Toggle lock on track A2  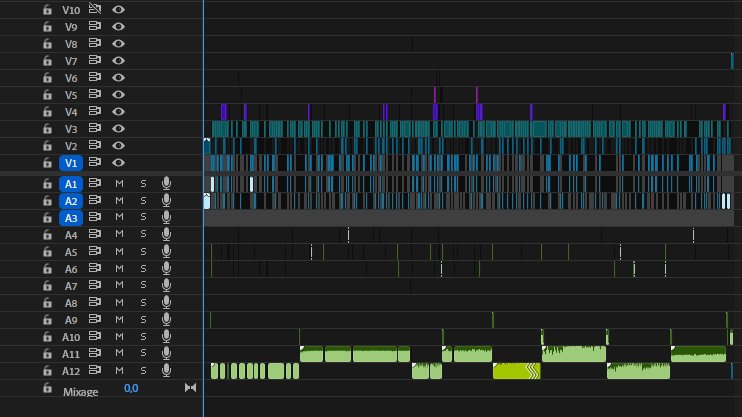47,201
